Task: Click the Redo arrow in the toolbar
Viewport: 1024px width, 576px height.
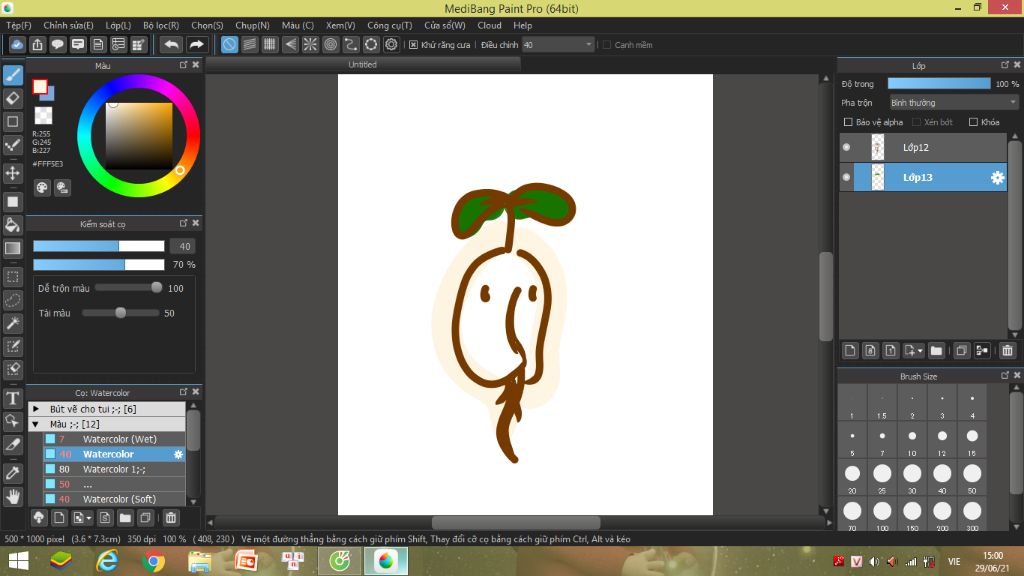Action: 196,44
